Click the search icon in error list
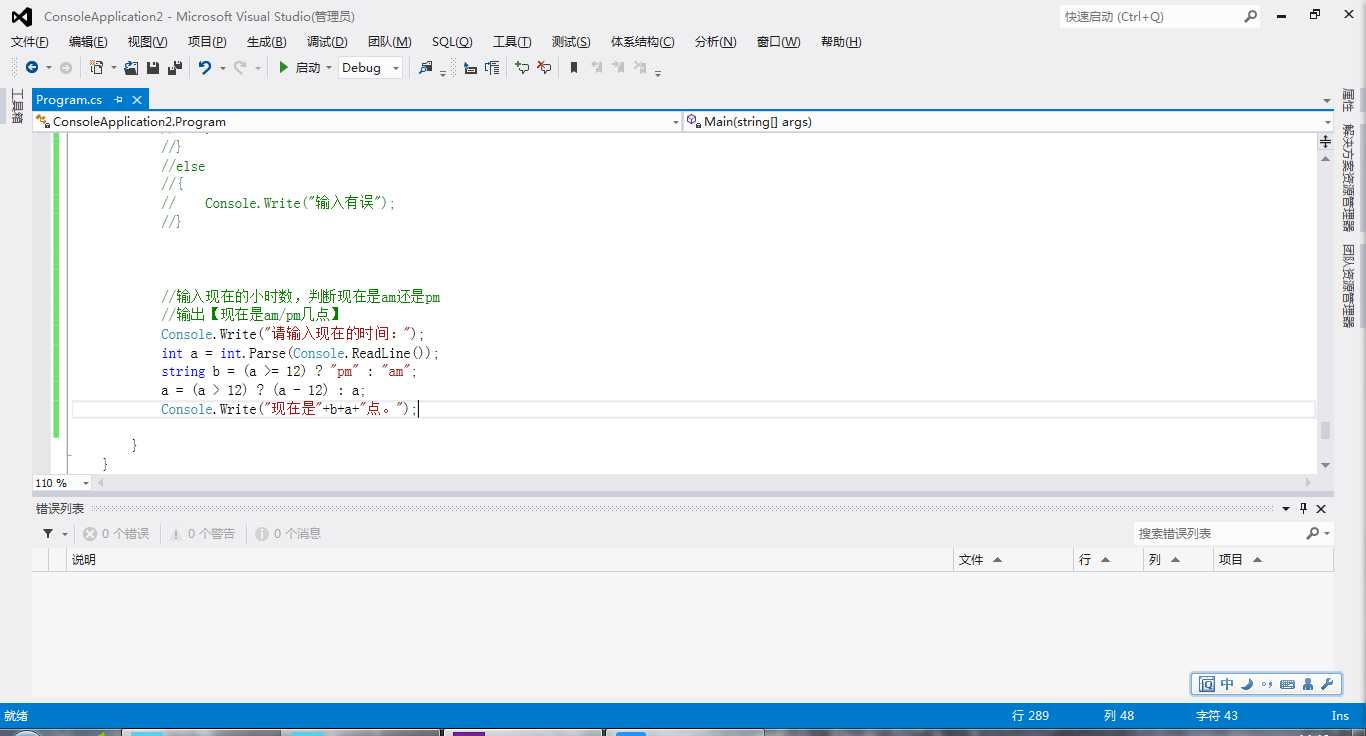Image resolution: width=1366 pixels, height=736 pixels. (1313, 534)
